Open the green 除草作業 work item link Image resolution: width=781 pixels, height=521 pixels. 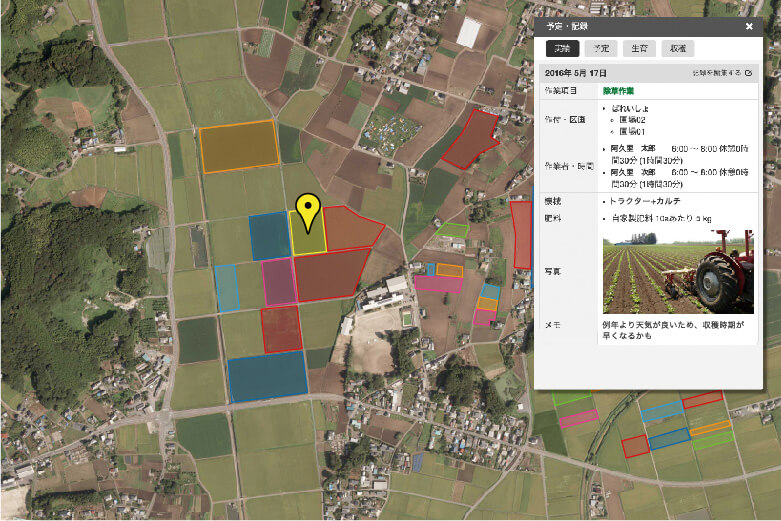click(x=620, y=91)
